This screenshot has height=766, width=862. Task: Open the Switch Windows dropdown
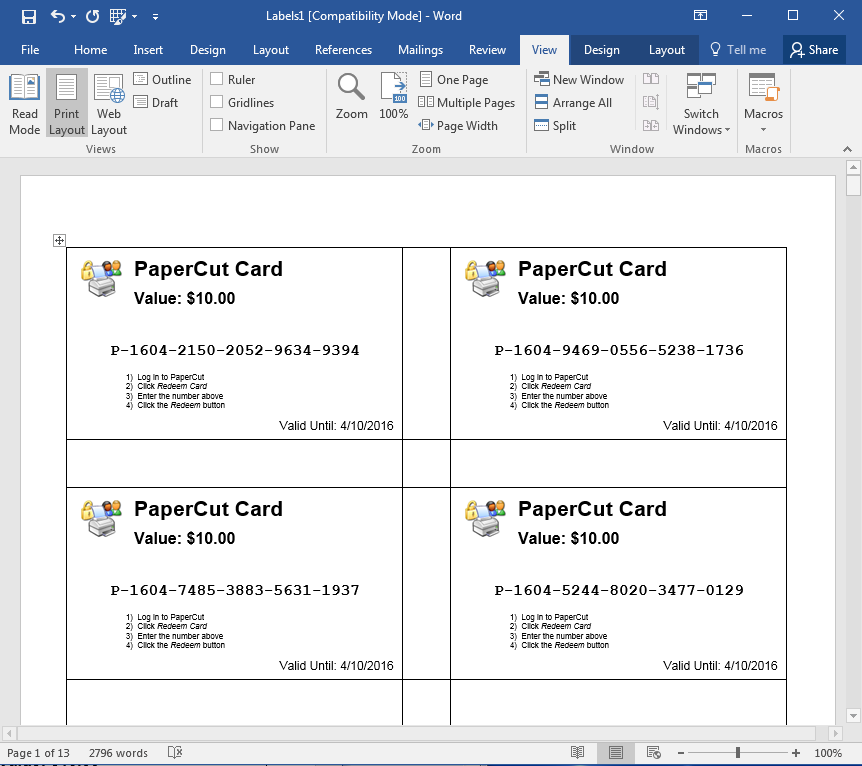coord(701,104)
